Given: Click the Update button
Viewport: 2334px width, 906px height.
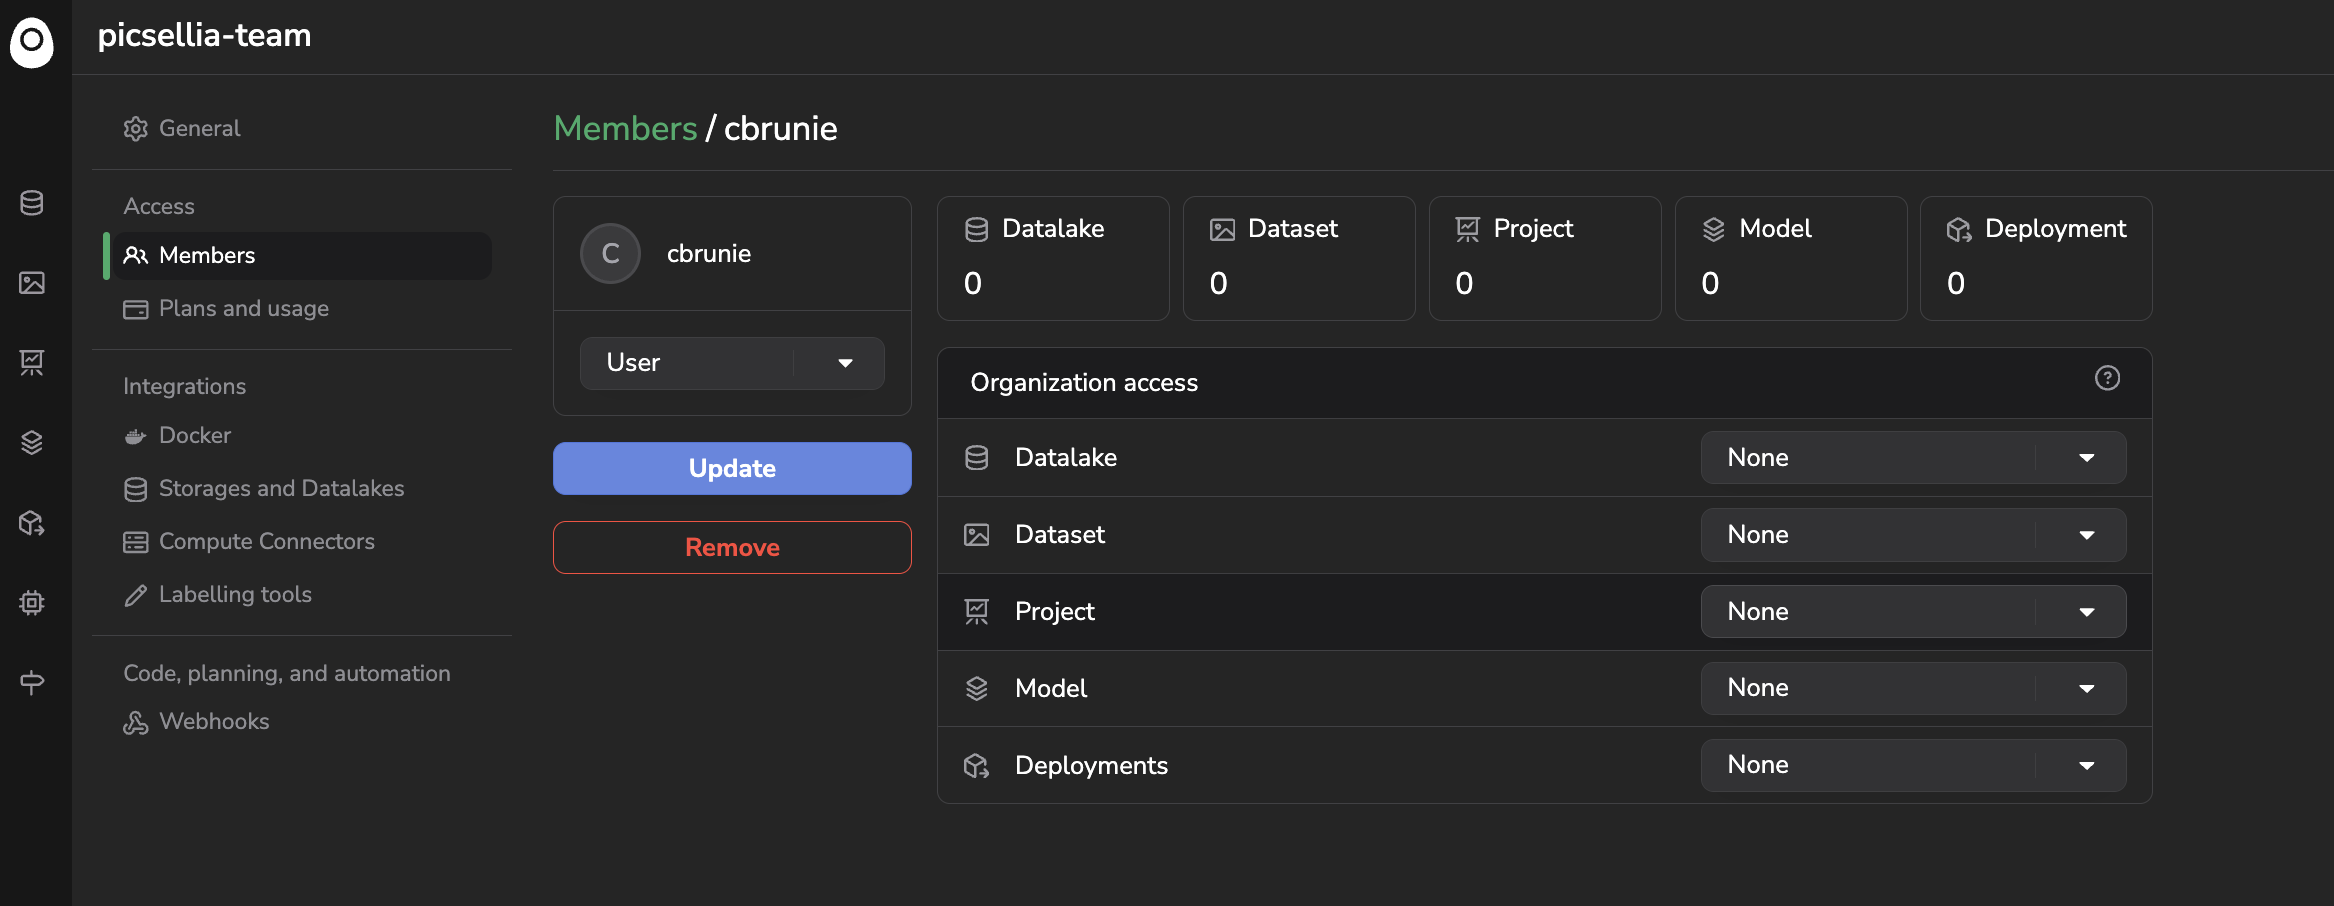Looking at the screenshot, I should [x=732, y=468].
